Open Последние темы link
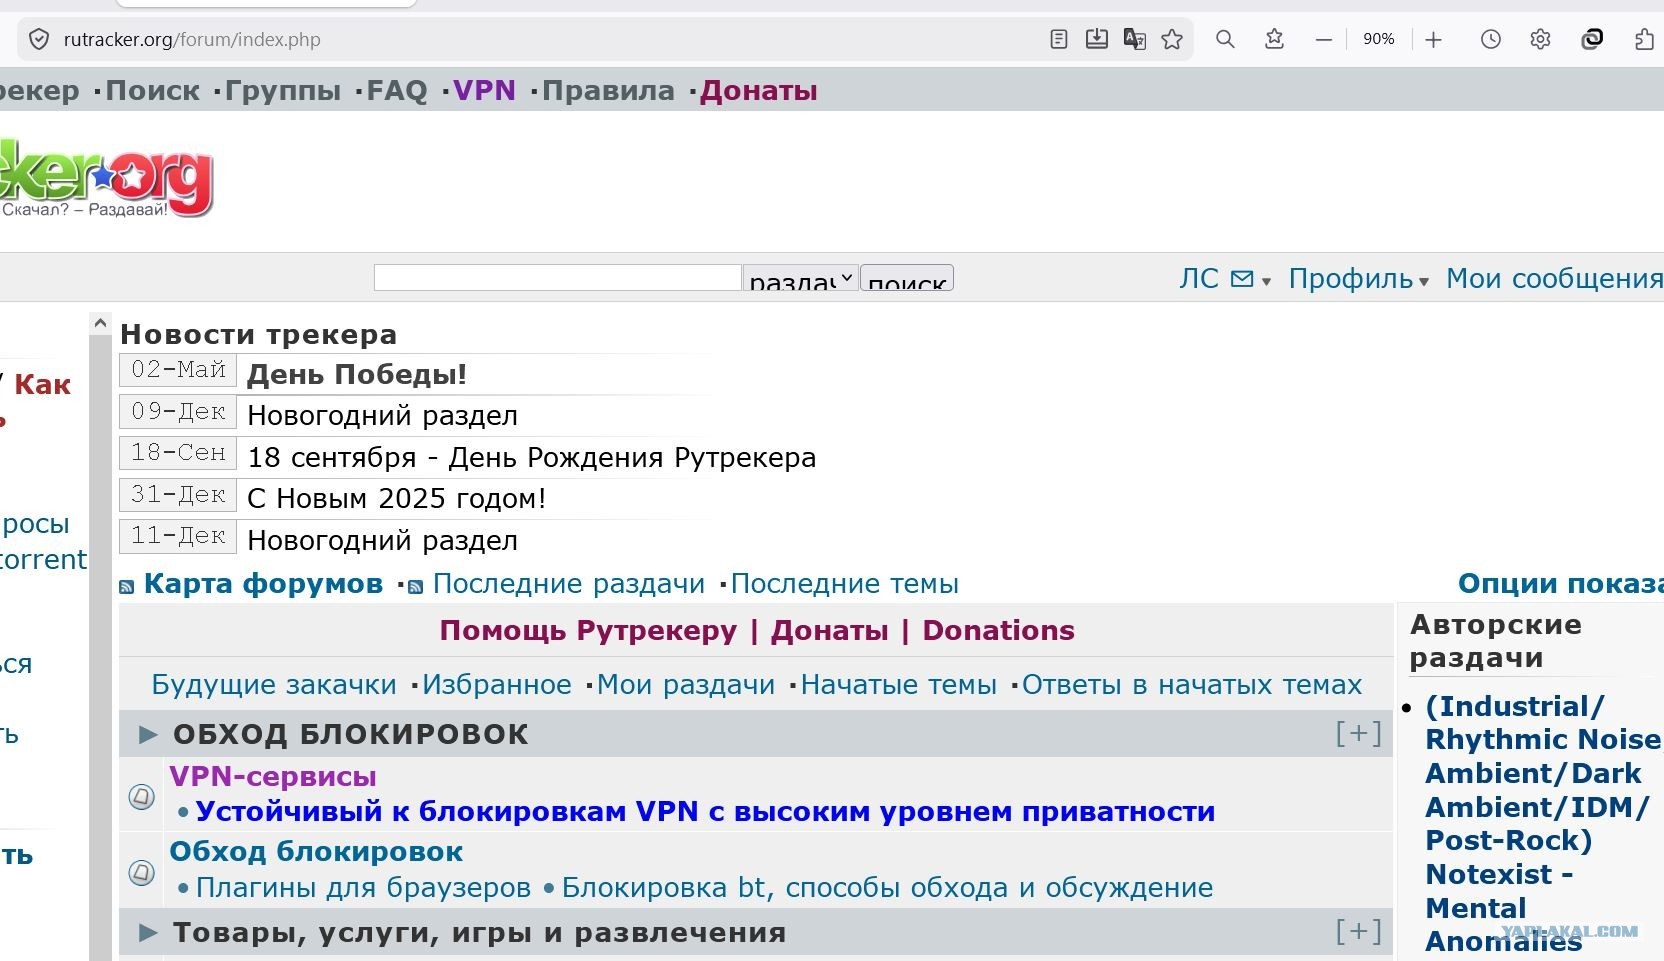Viewport: 1664px width, 961px height. click(845, 584)
